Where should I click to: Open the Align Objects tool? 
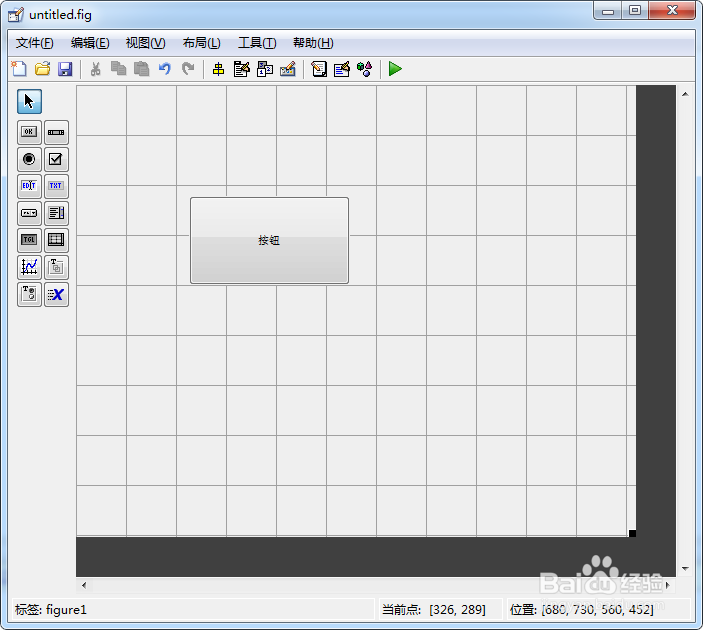218,69
